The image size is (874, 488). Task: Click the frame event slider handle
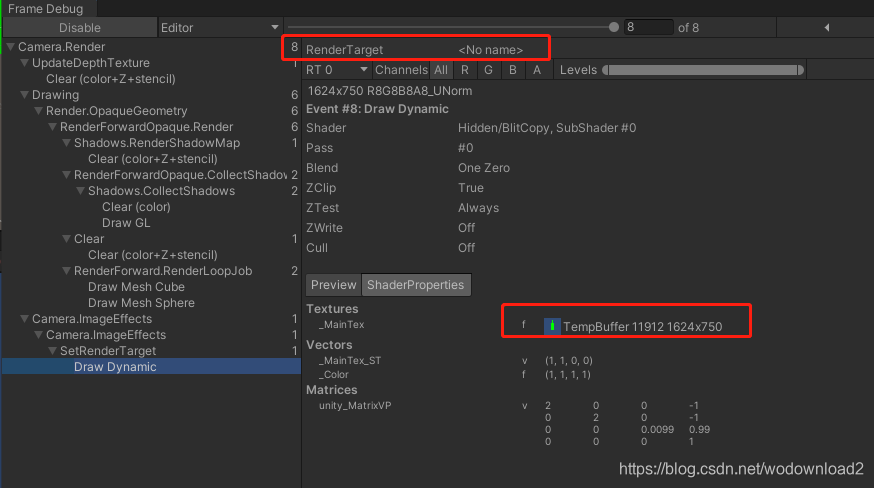pos(614,27)
